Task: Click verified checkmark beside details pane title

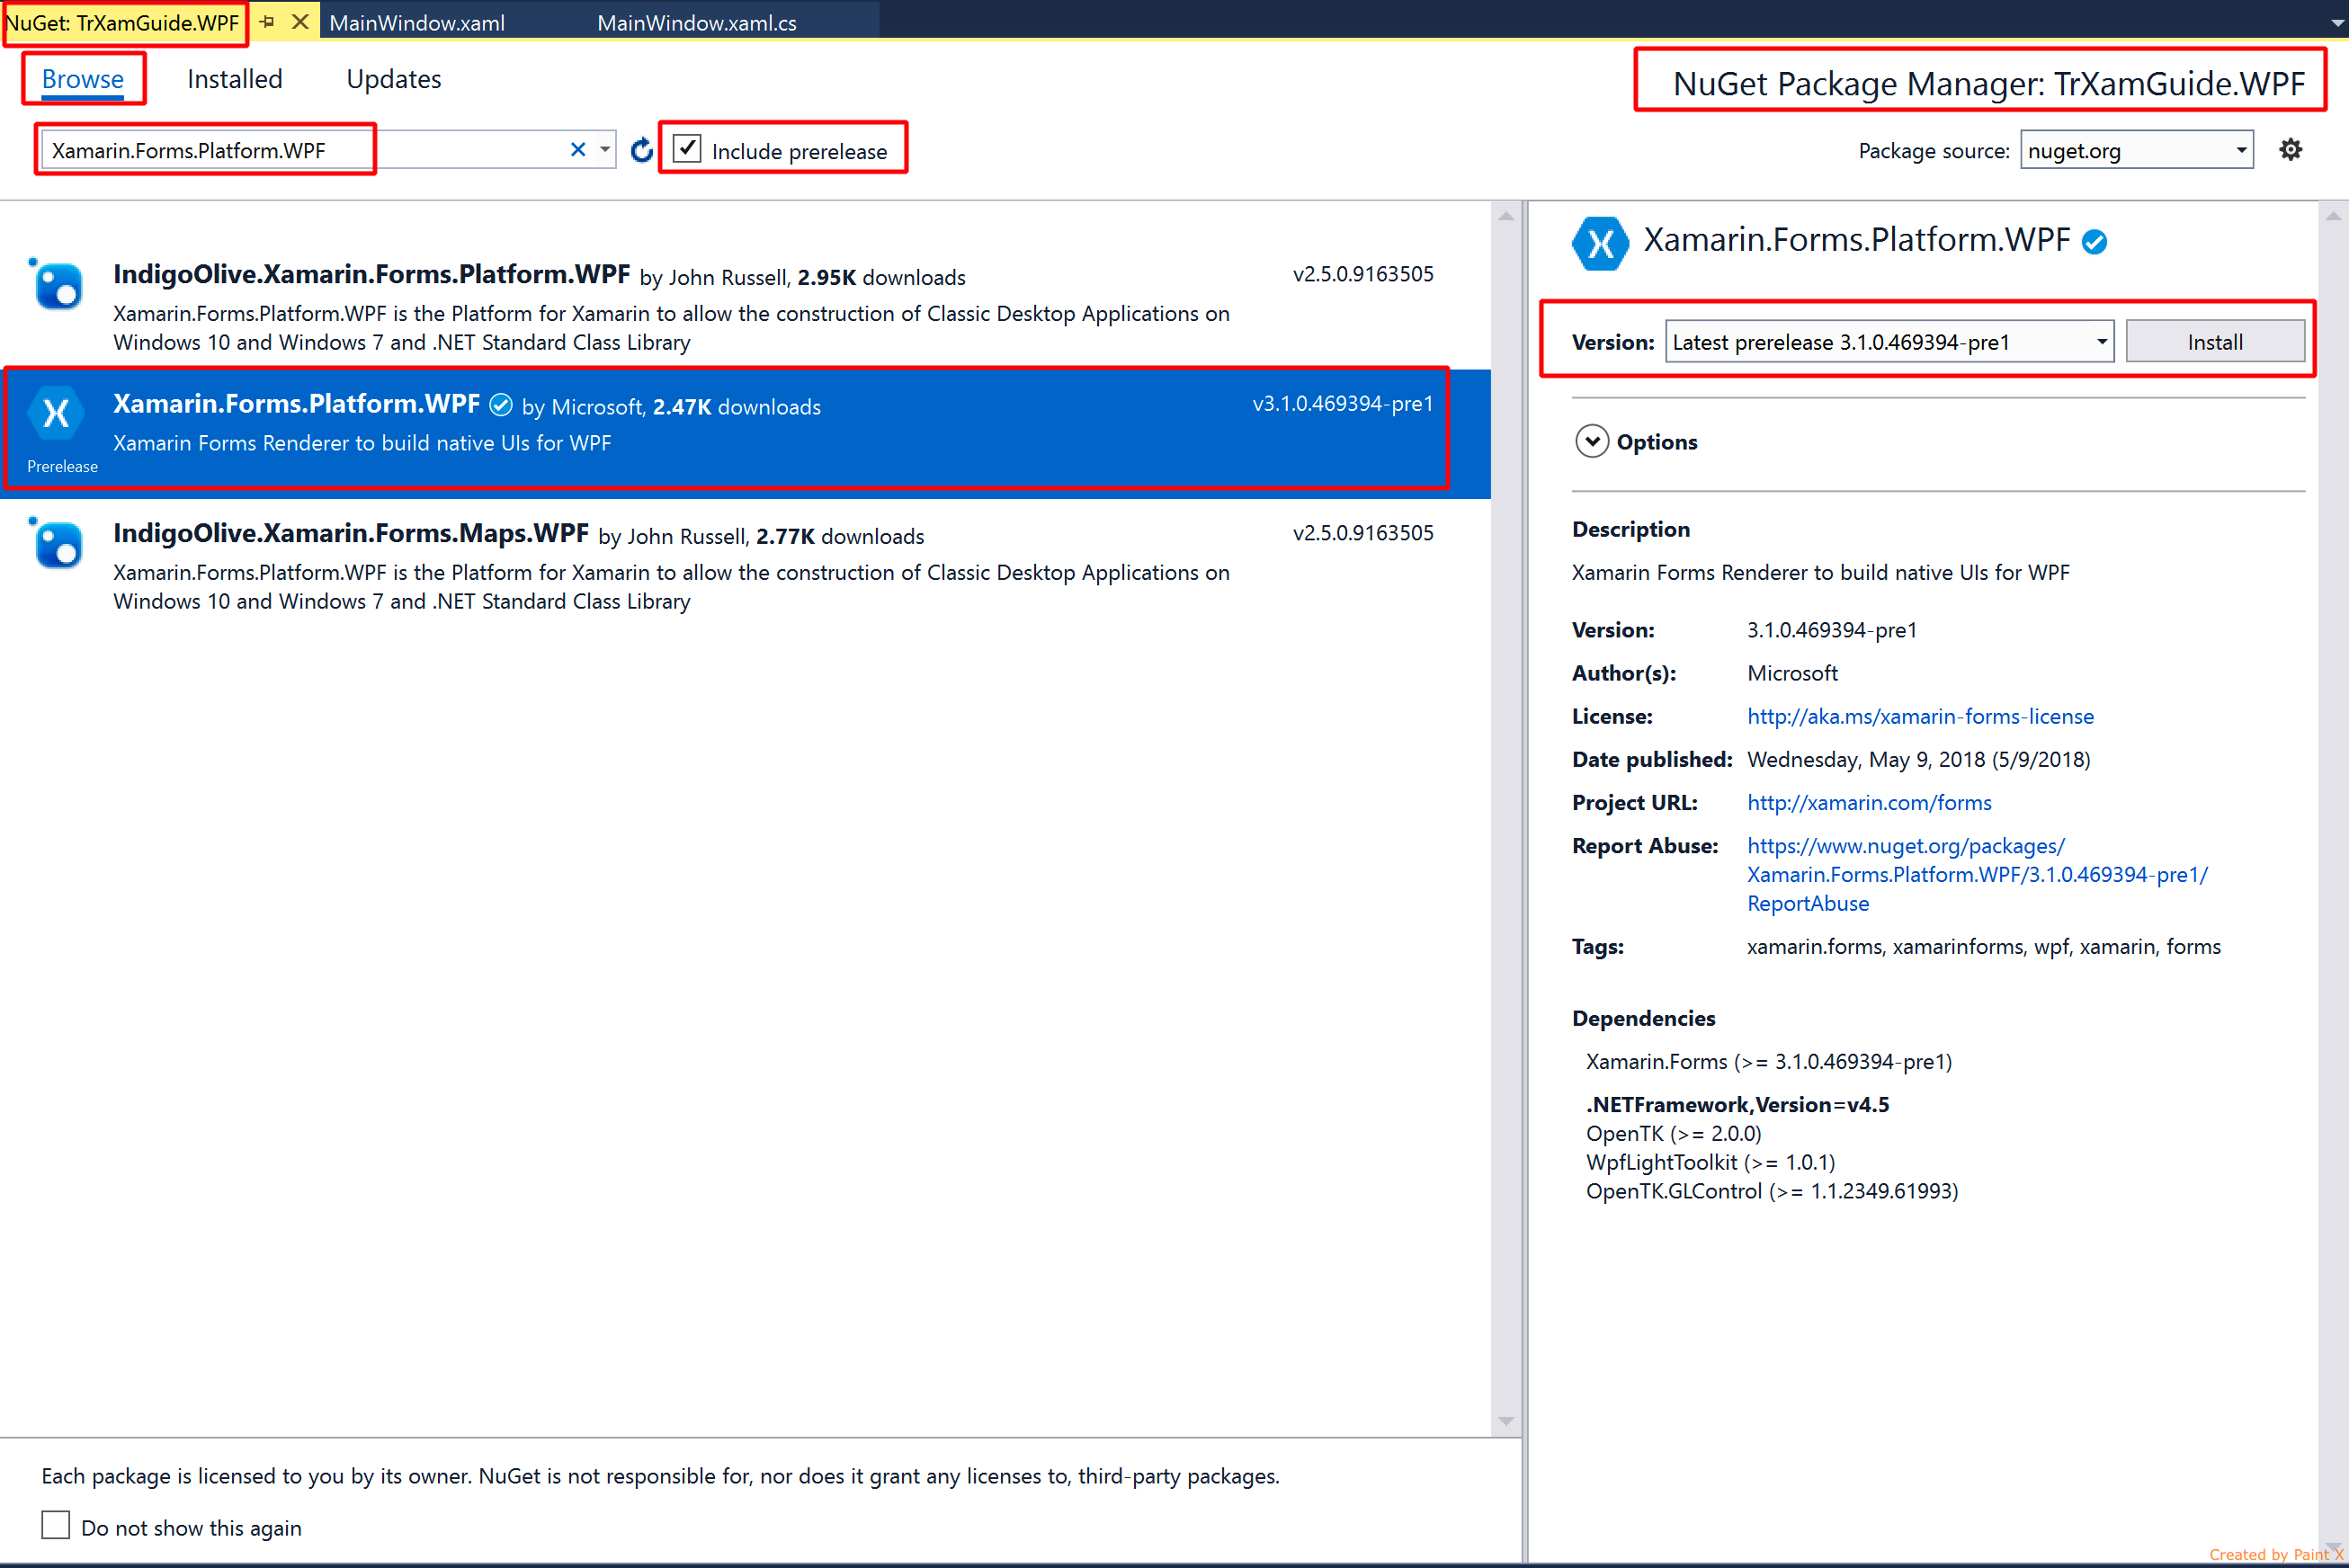Action: pyautogui.click(x=2094, y=242)
